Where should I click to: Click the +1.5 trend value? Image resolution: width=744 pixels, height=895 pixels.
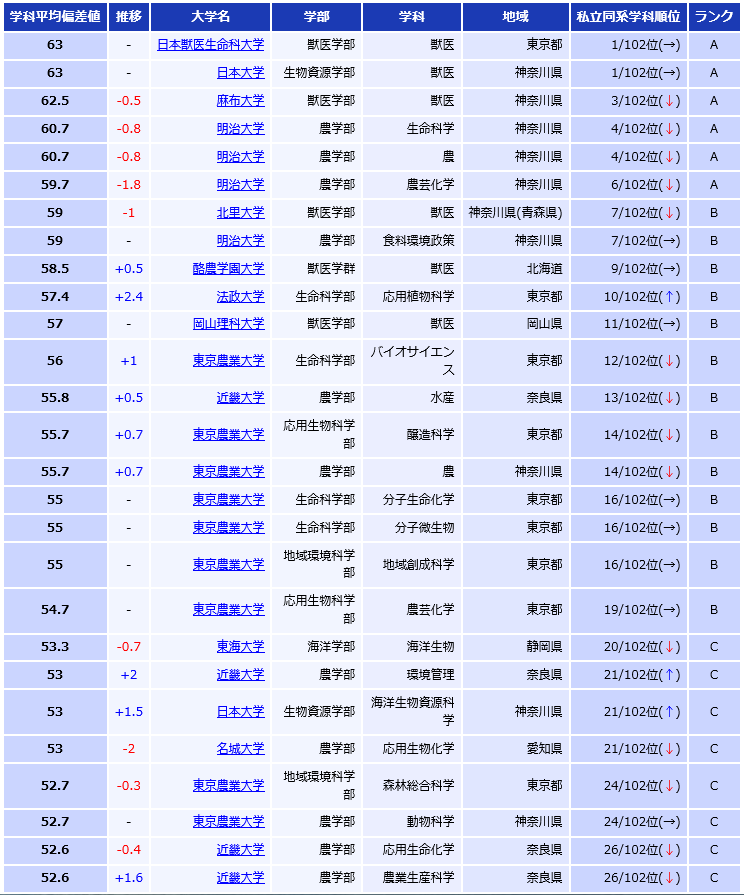pos(128,712)
